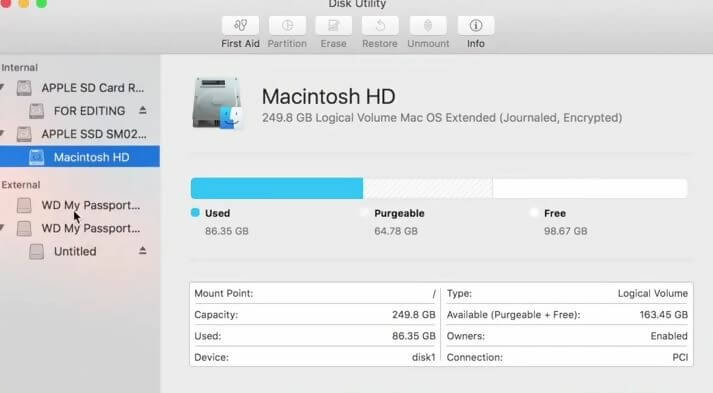
Task: Click the white Free bar segment
Action: [590, 188]
